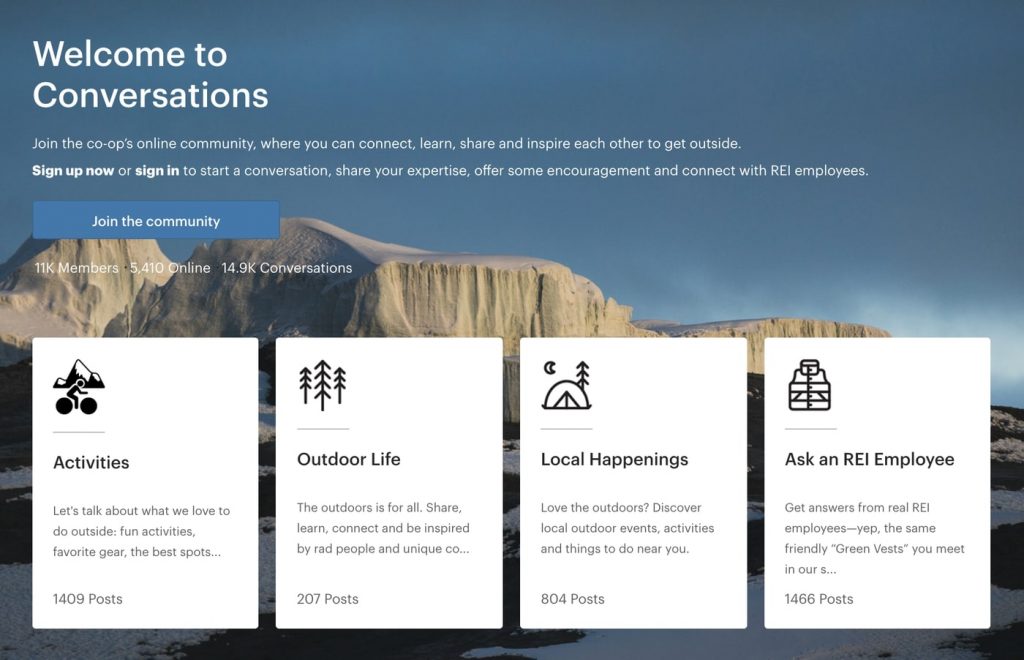Open the Ask an REI Employee vest icon

click(x=810, y=385)
